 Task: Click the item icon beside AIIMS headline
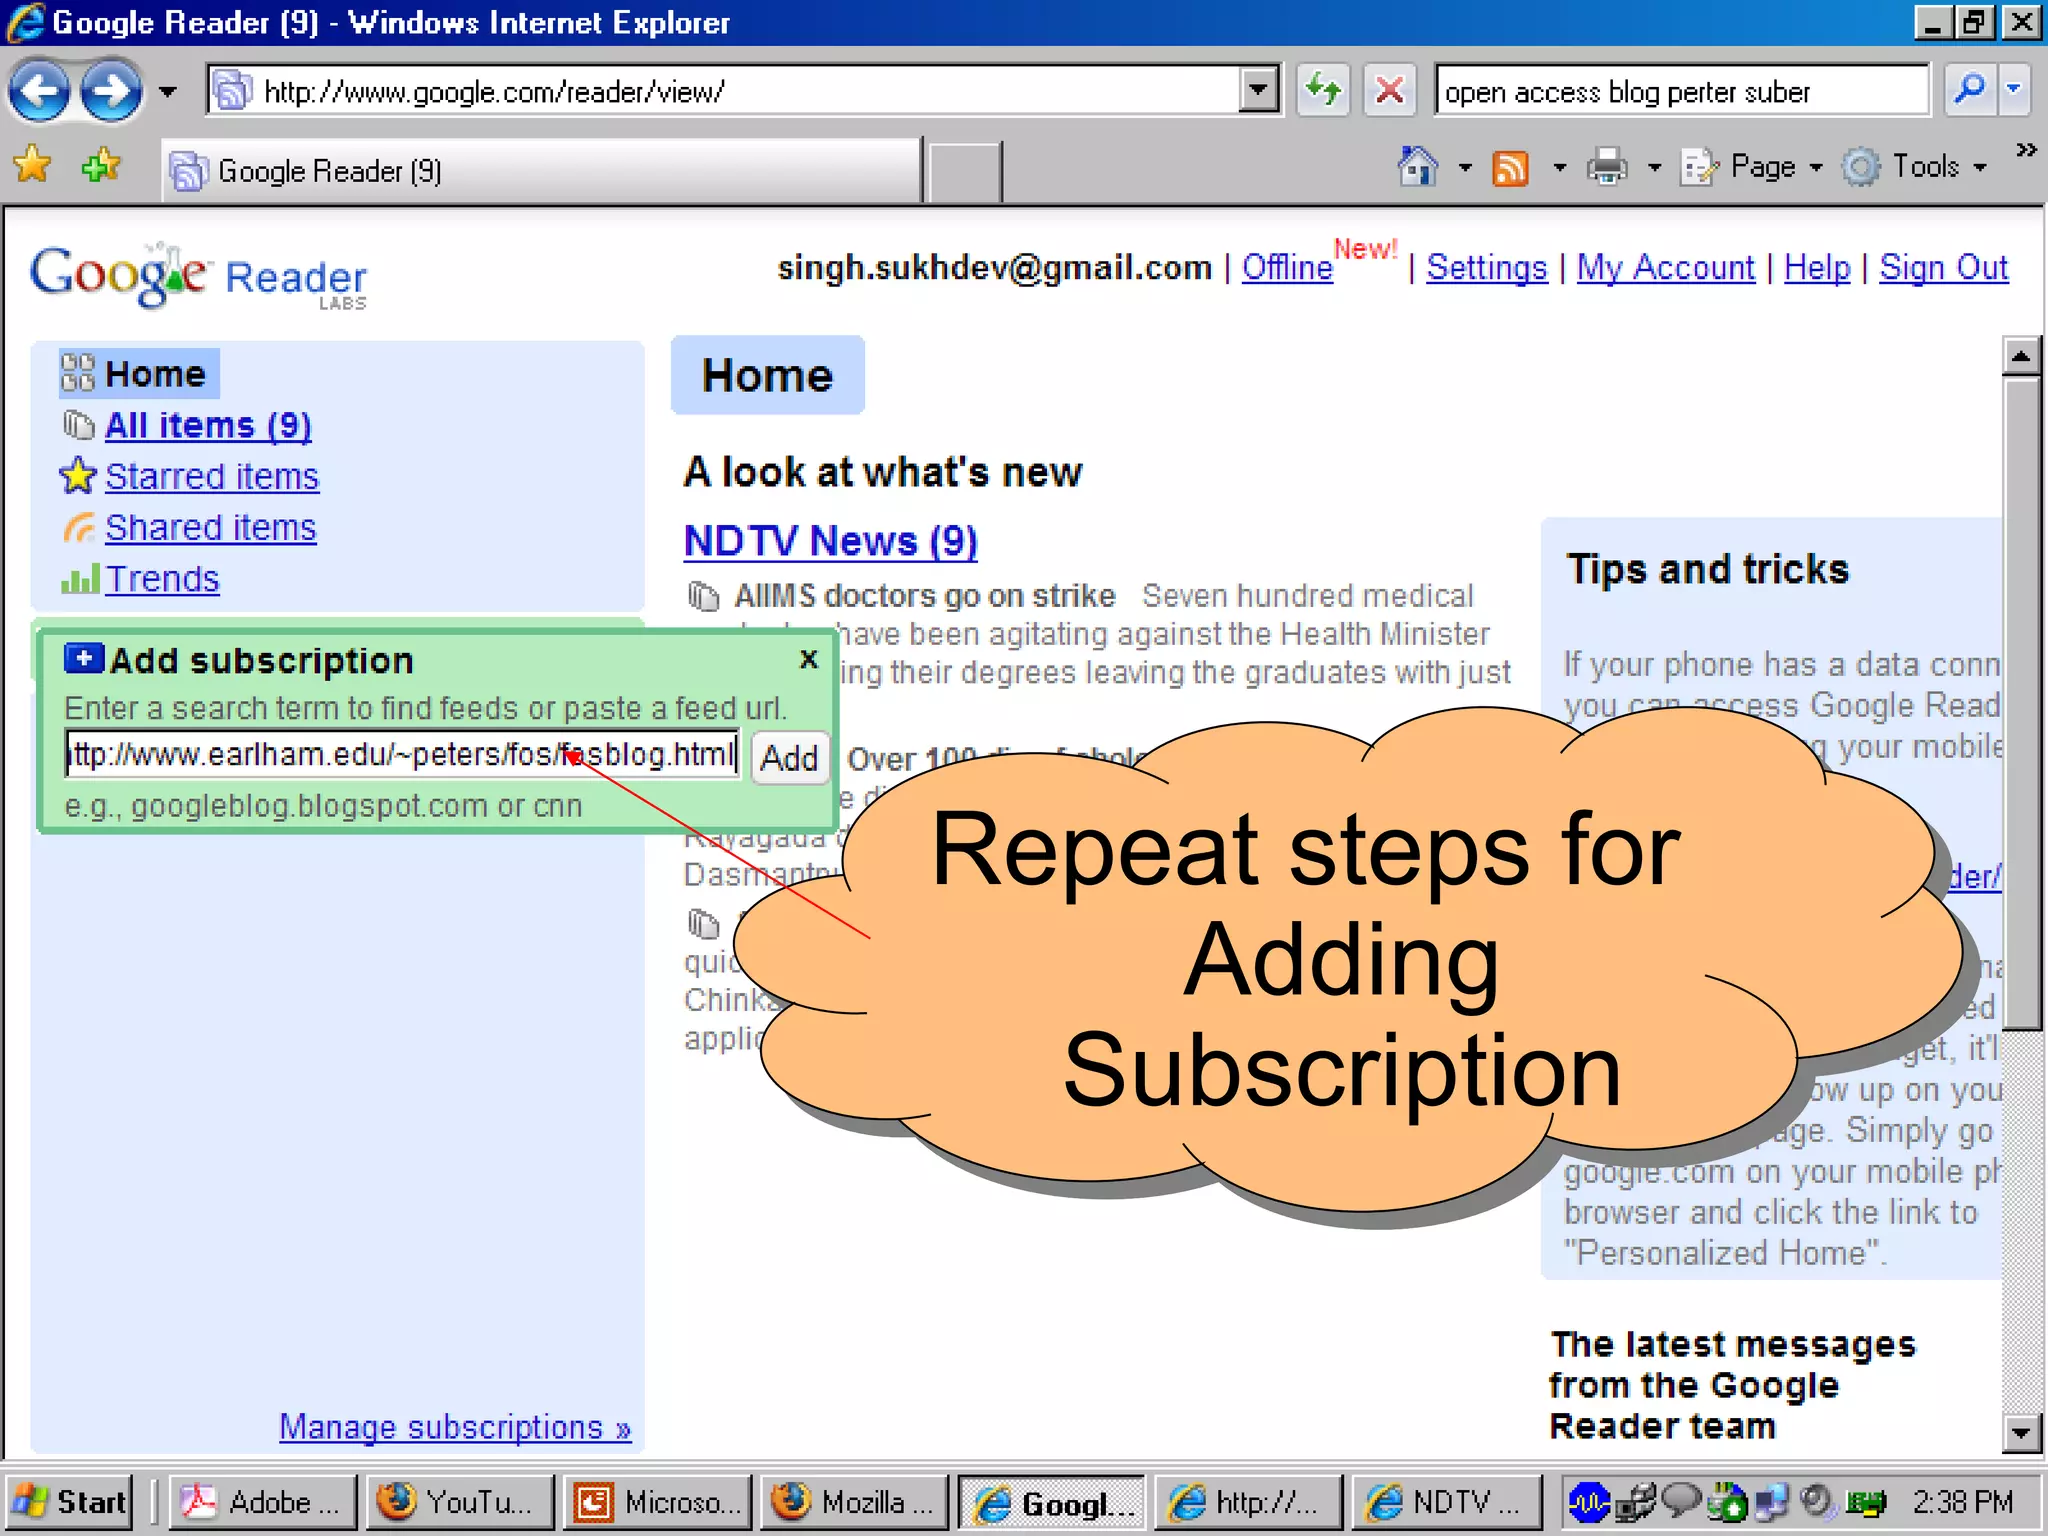click(x=703, y=596)
